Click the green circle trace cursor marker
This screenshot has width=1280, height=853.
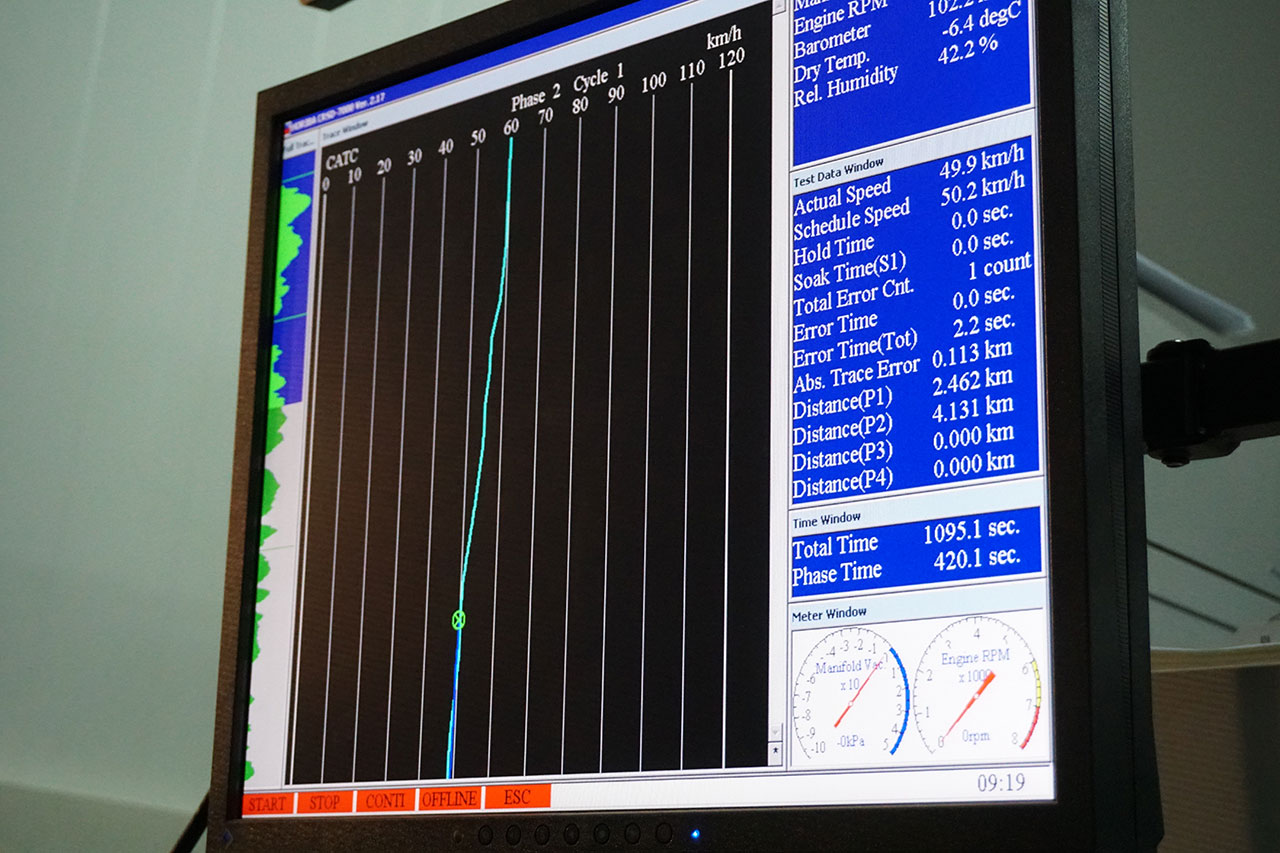point(458,620)
